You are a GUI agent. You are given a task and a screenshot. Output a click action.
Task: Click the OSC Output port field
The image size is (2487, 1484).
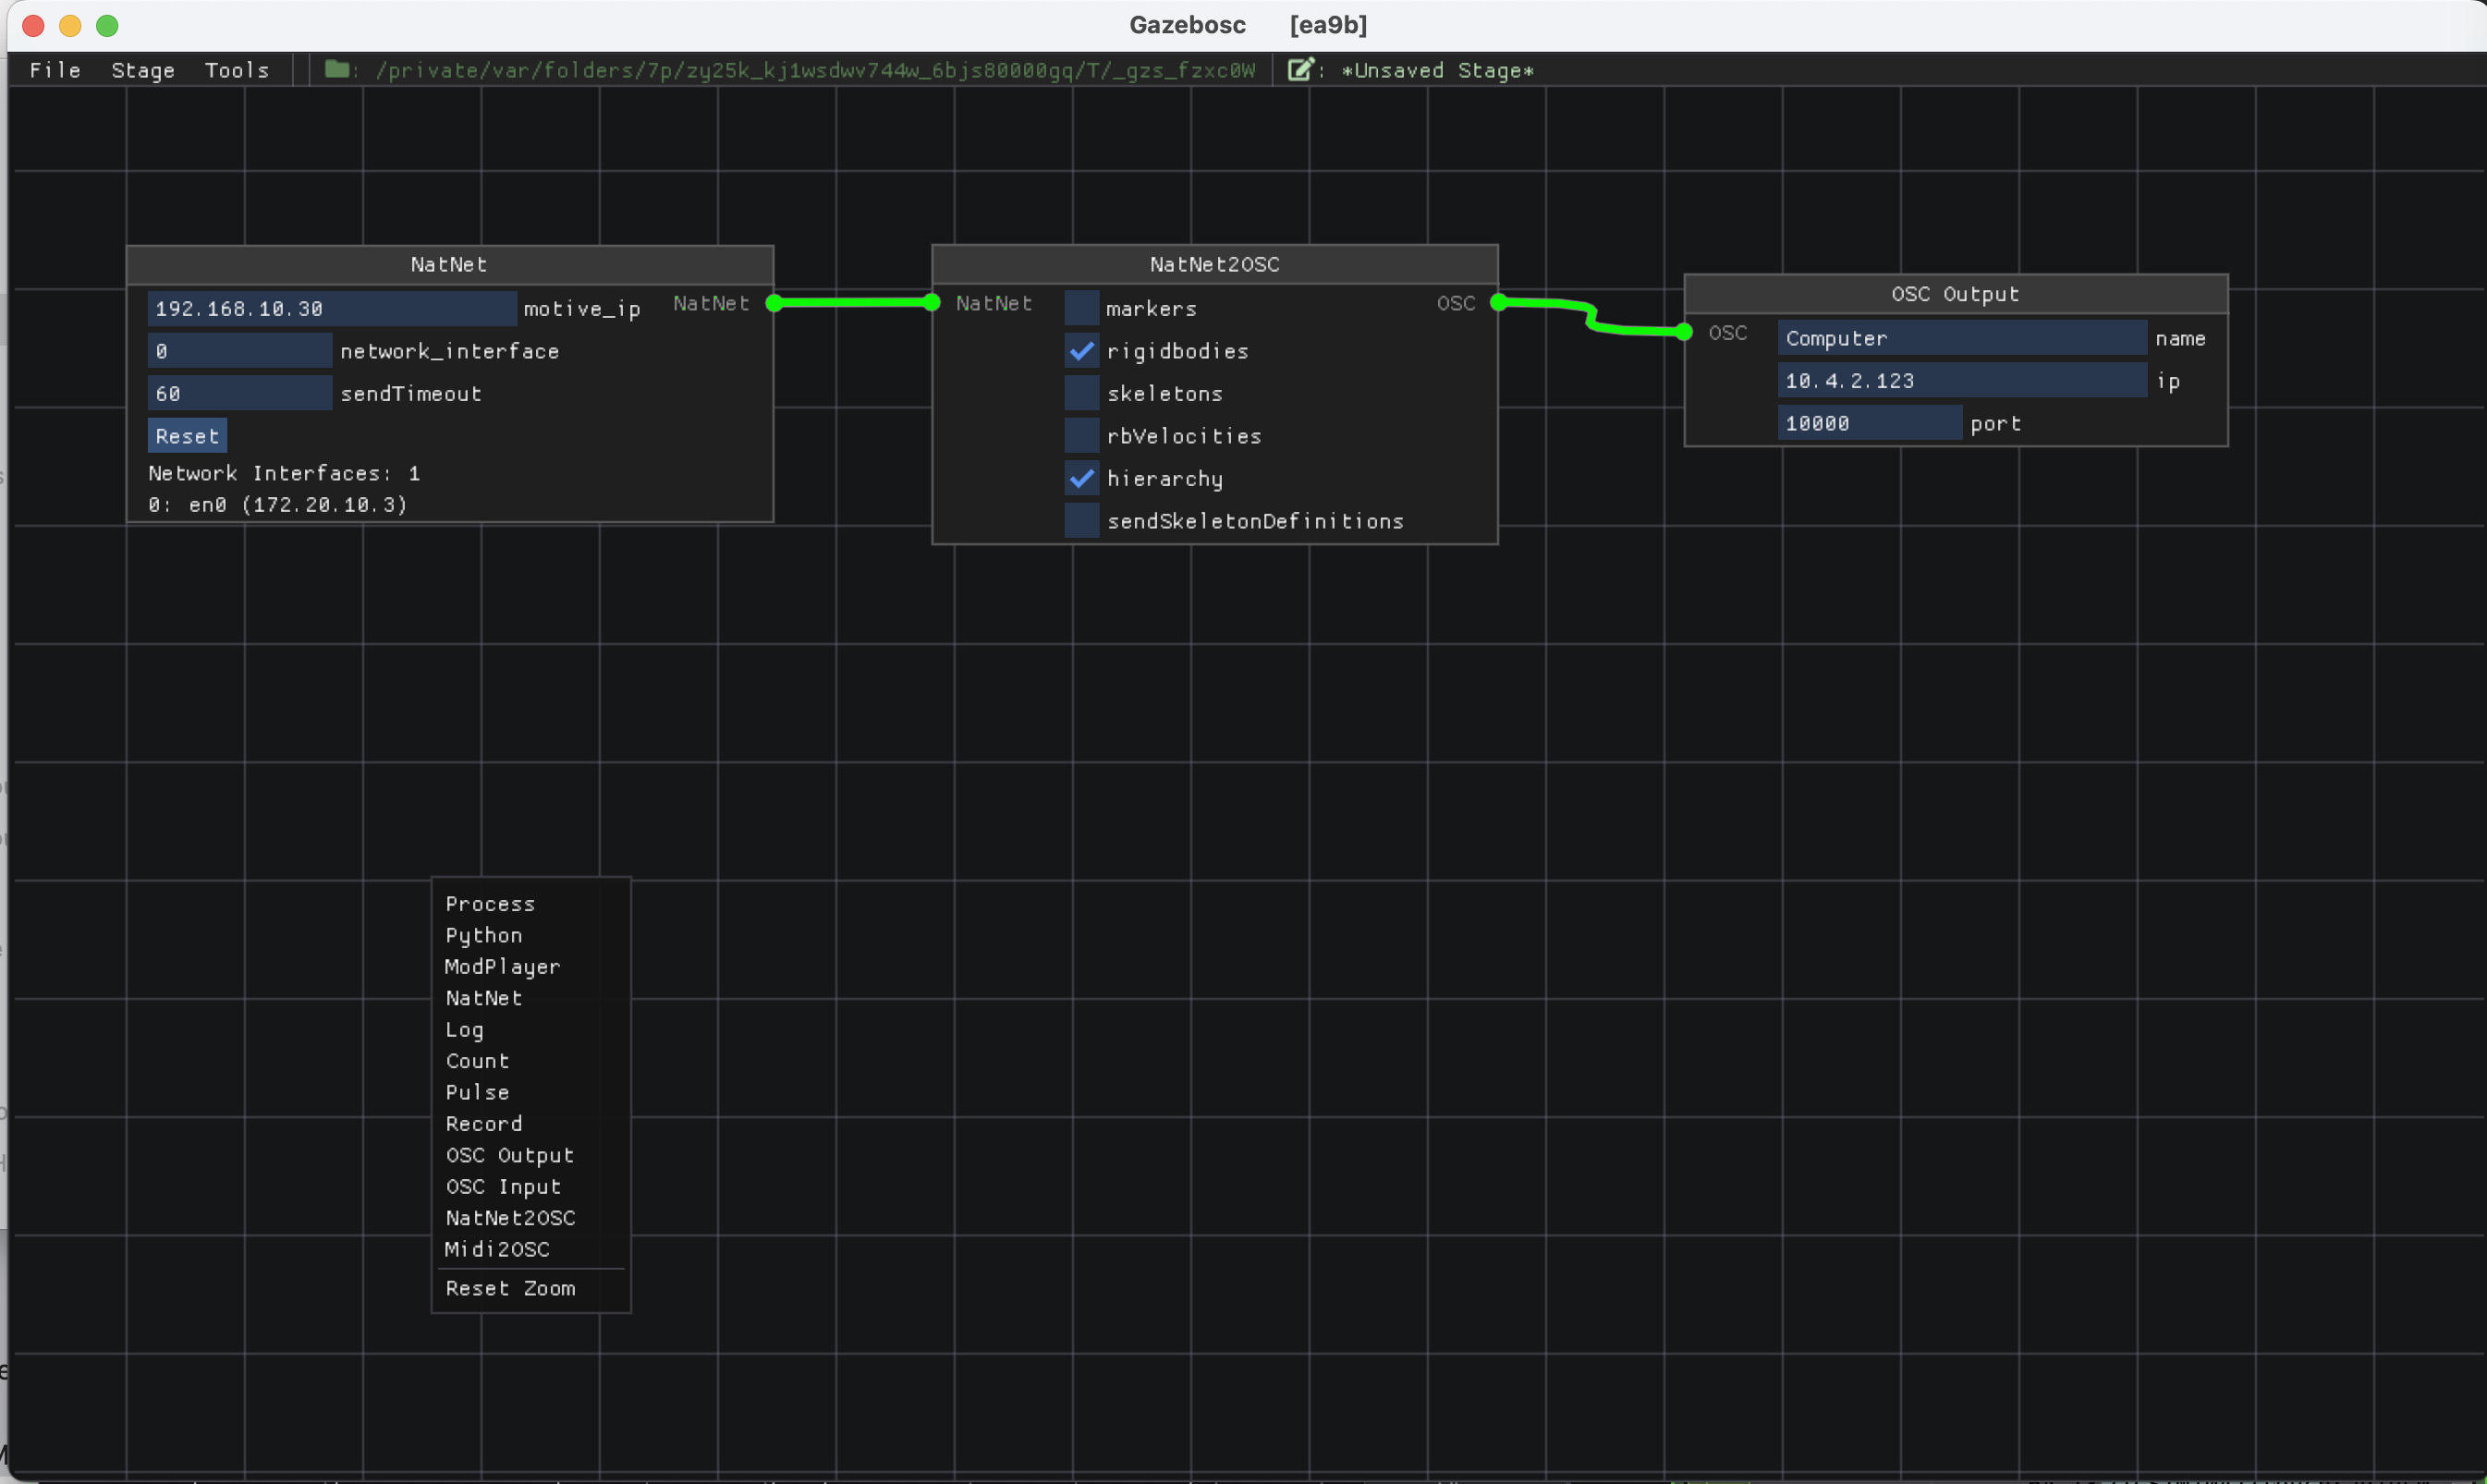click(x=1870, y=423)
